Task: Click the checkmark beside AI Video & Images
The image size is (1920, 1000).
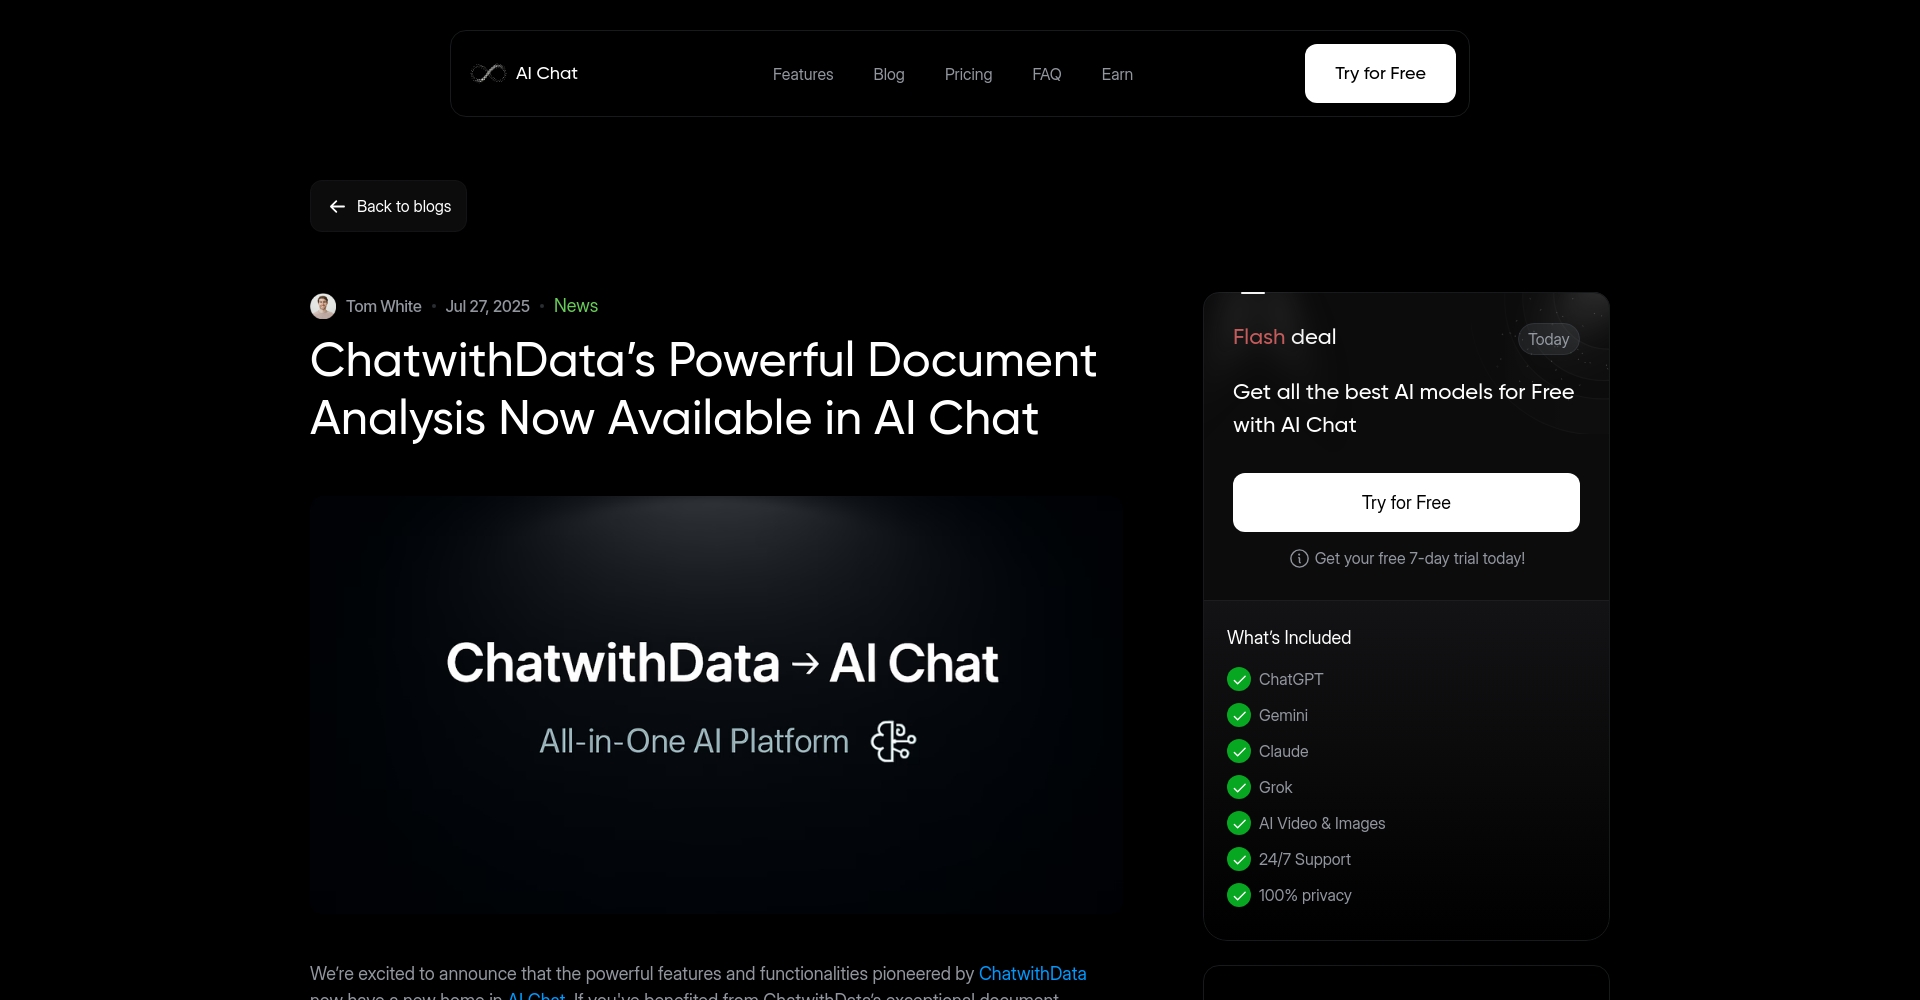Action: [x=1239, y=823]
